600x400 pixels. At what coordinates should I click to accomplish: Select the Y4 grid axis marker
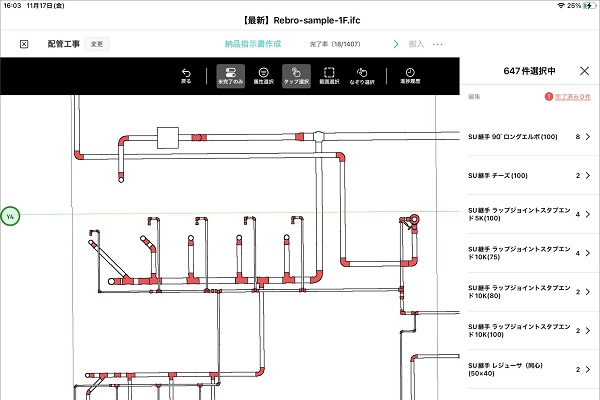point(10,216)
